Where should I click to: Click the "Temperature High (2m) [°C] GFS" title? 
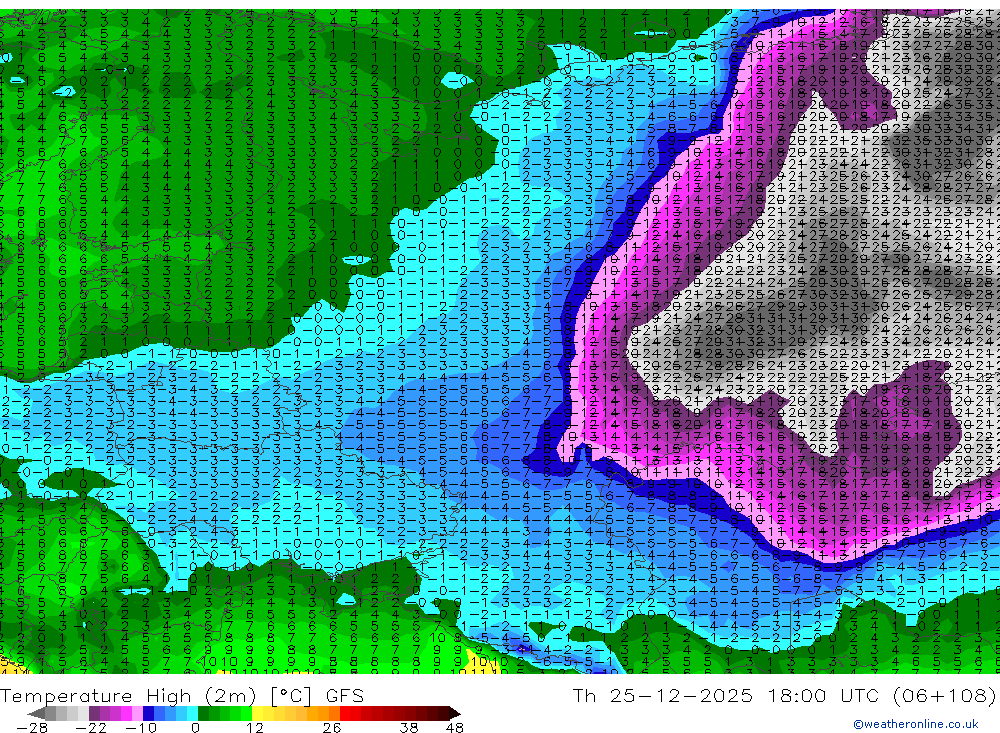(x=182, y=695)
